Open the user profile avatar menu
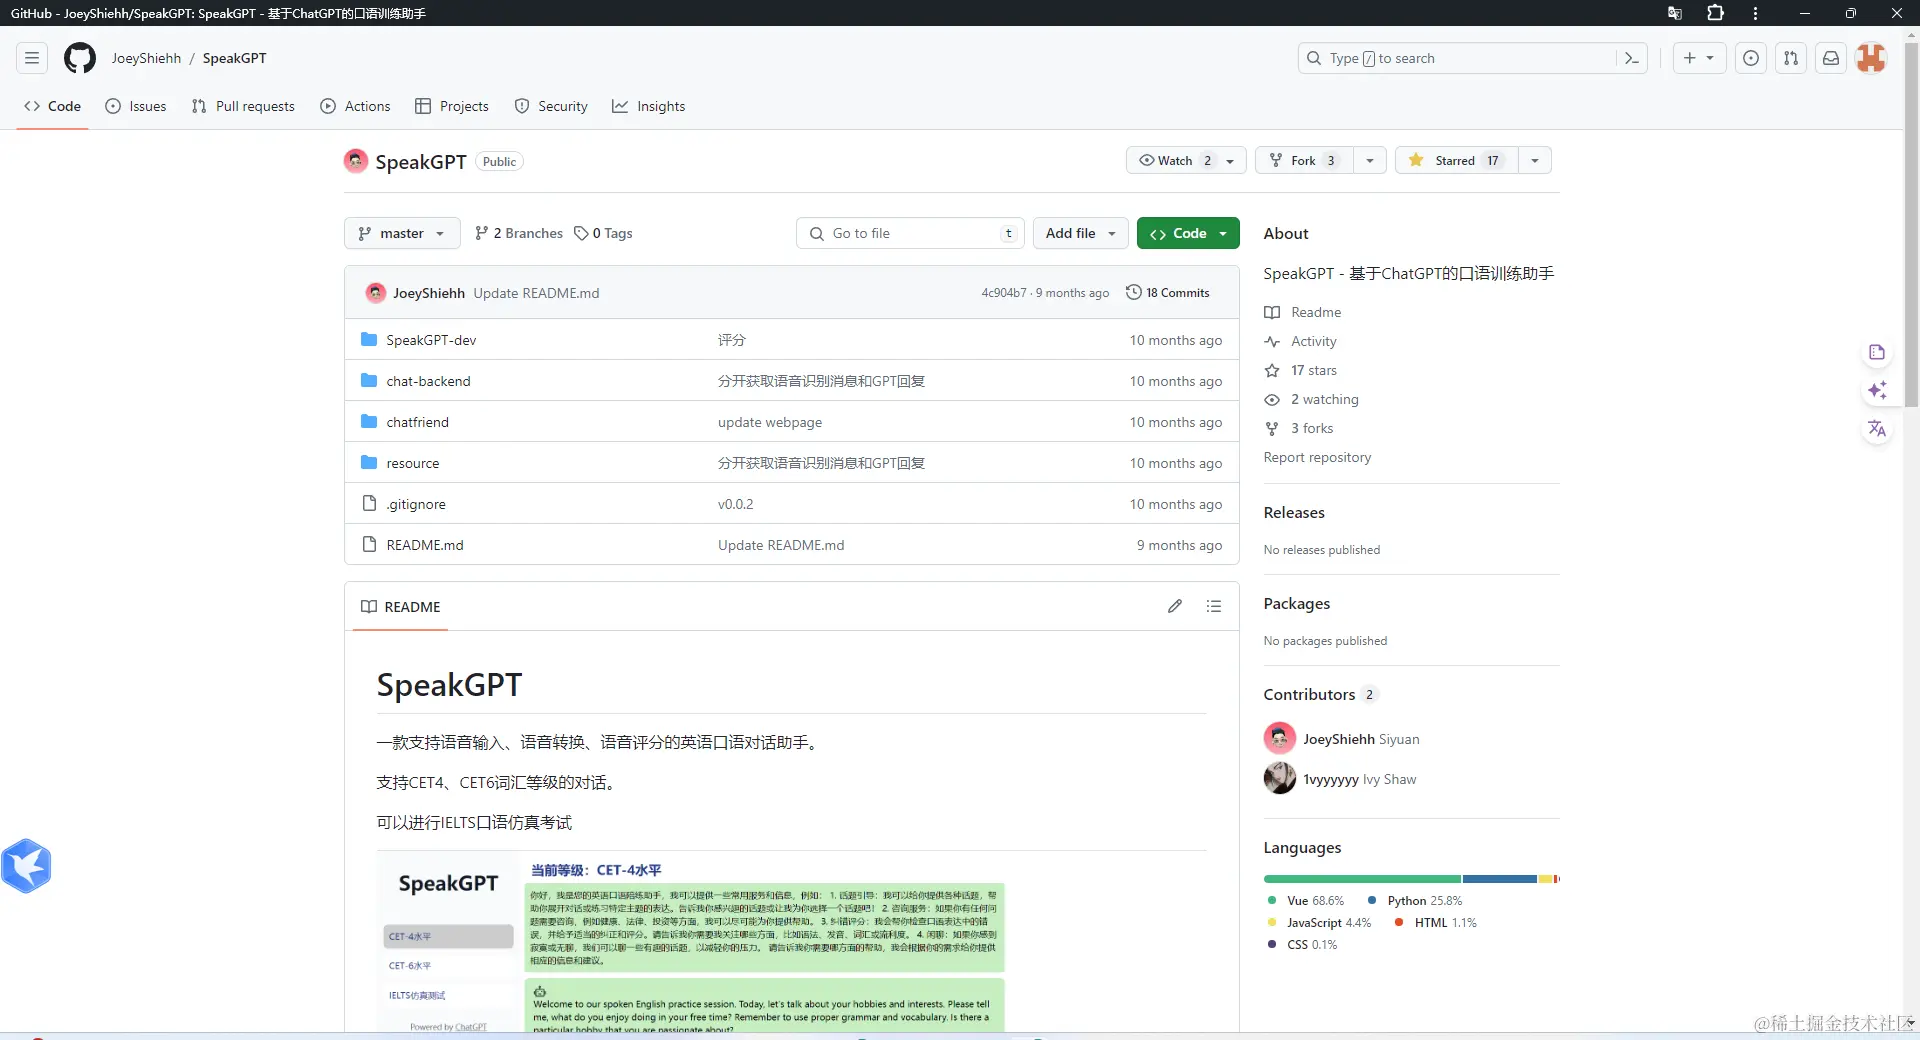This screenshot has width=1920, height=1040. 1871,58
